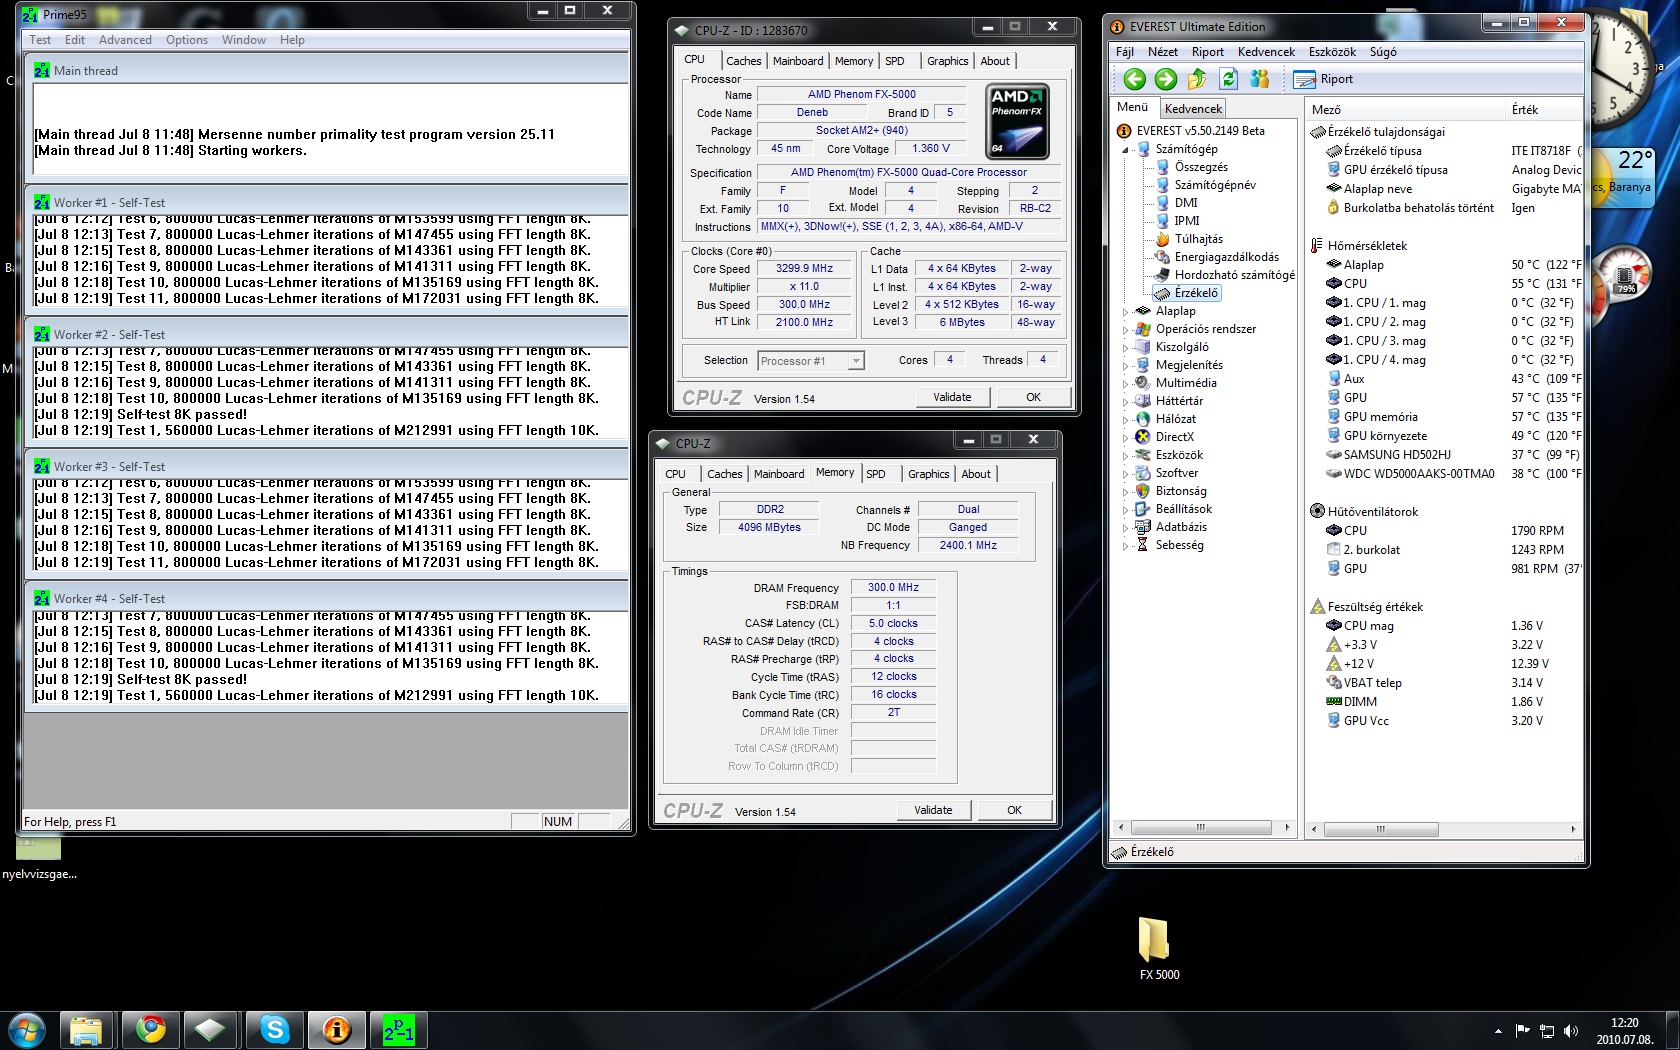Screen dimensions: 1680x1050
Task: Expand the Kiszolgáló tree node
Action: point(1125,348)
